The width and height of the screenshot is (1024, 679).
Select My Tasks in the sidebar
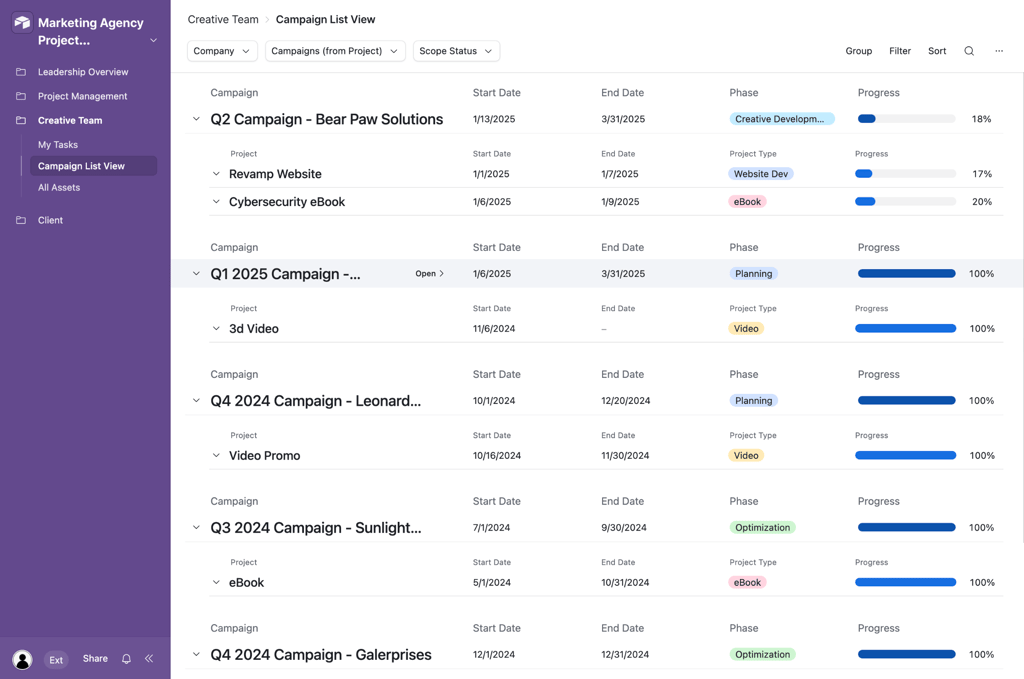57,144
